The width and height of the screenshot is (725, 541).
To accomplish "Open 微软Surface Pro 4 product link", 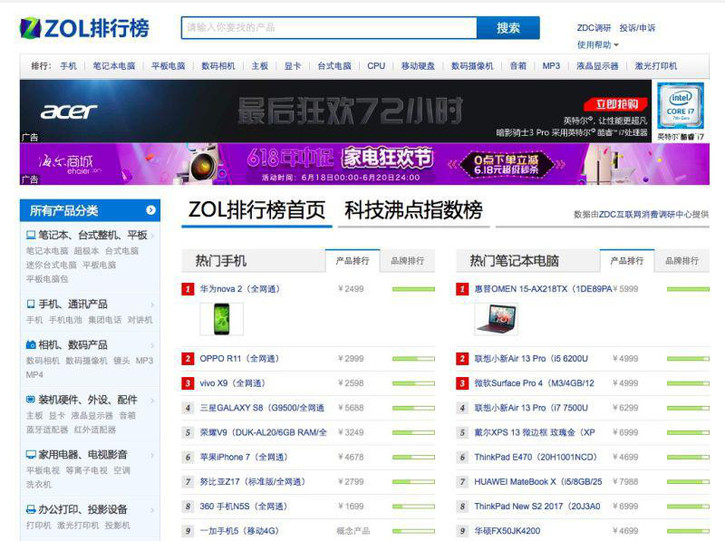I will click(x=534, y=383).
